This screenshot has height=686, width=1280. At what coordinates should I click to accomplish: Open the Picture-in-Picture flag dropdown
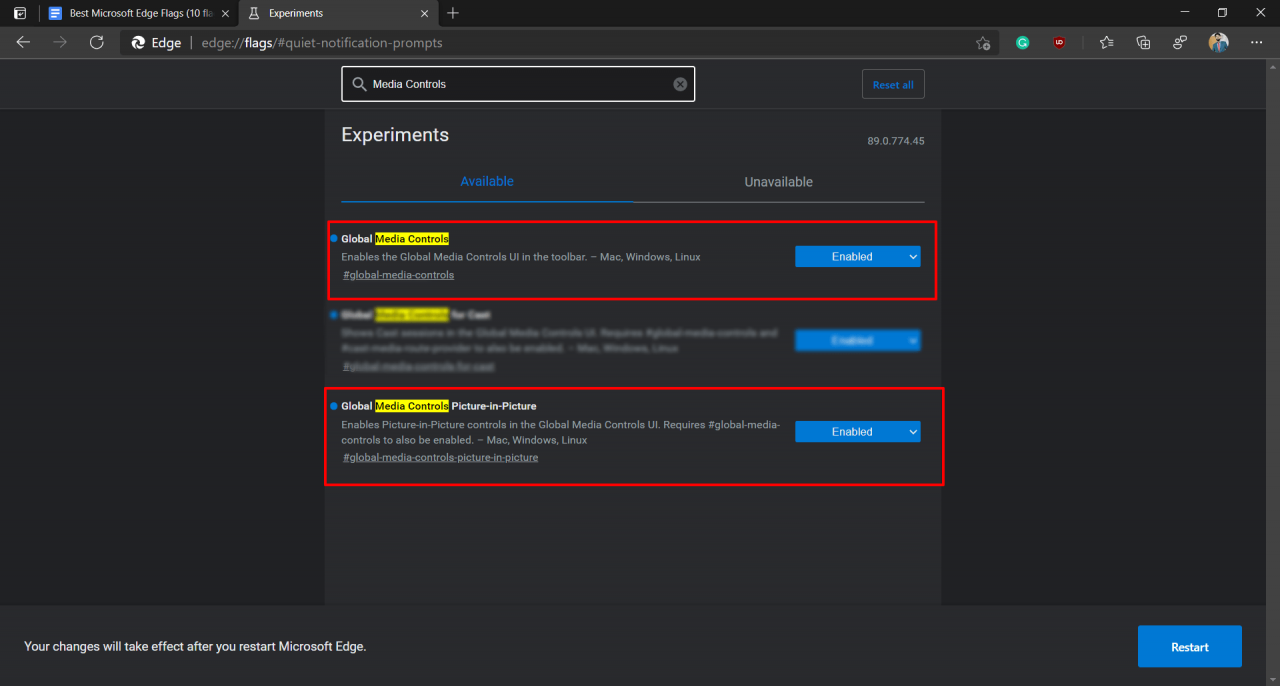(x=857, y=431)
